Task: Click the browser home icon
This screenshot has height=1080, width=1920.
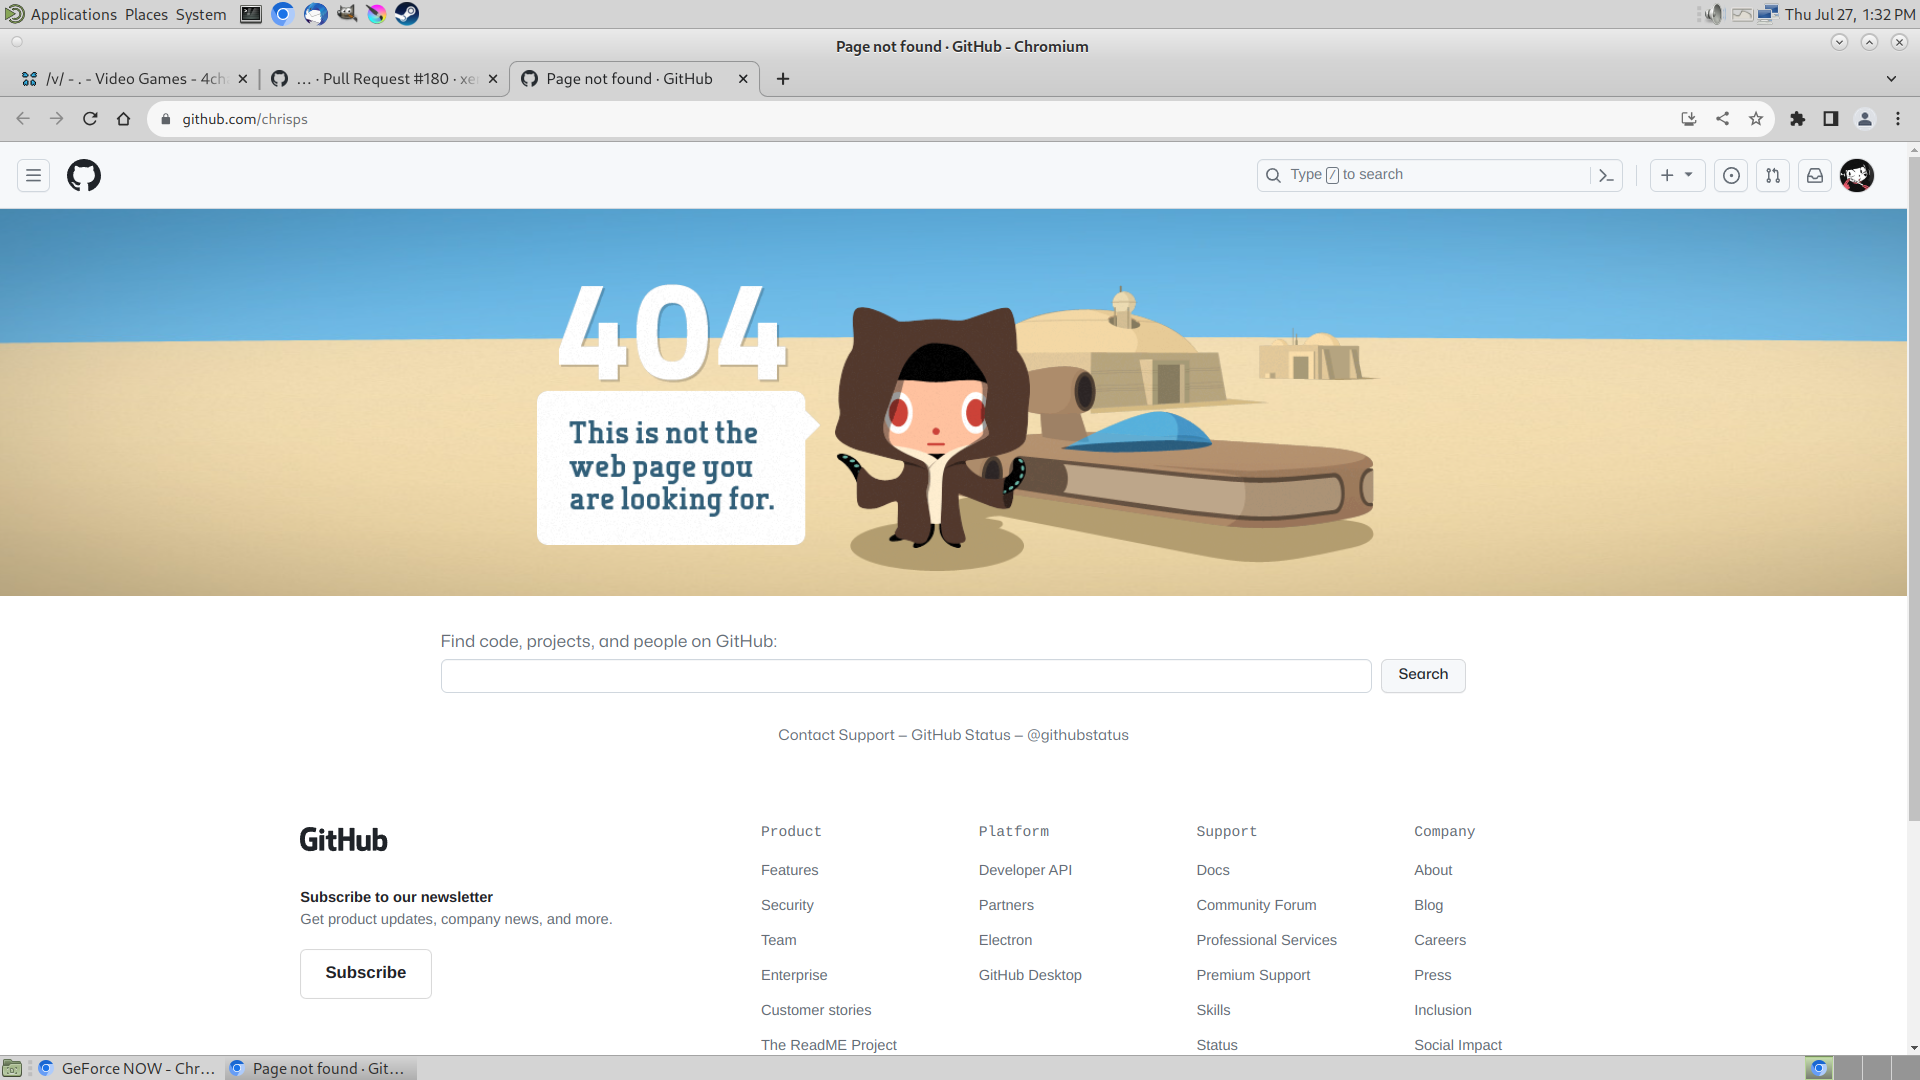Action: pos(124,119)
